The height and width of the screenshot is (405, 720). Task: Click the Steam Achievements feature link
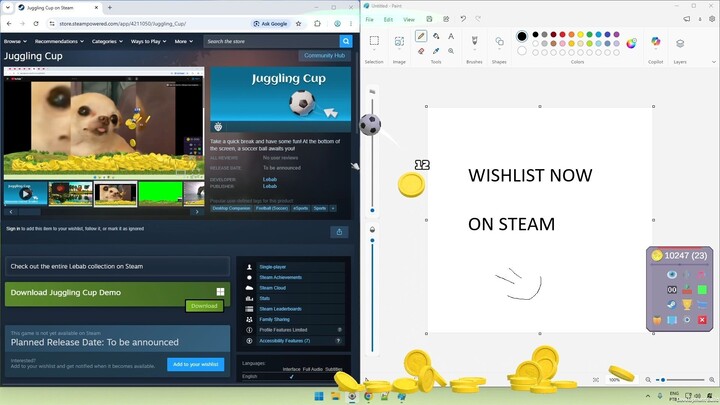click(x=280, y=277)
